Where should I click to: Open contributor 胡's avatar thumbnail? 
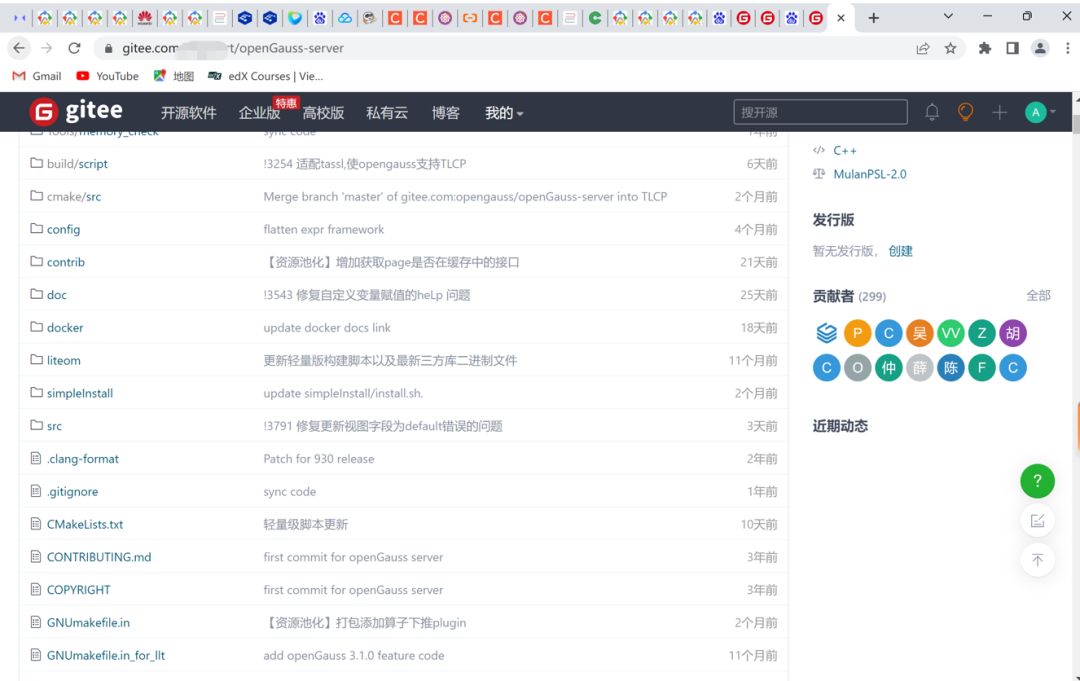(1012, 333)
